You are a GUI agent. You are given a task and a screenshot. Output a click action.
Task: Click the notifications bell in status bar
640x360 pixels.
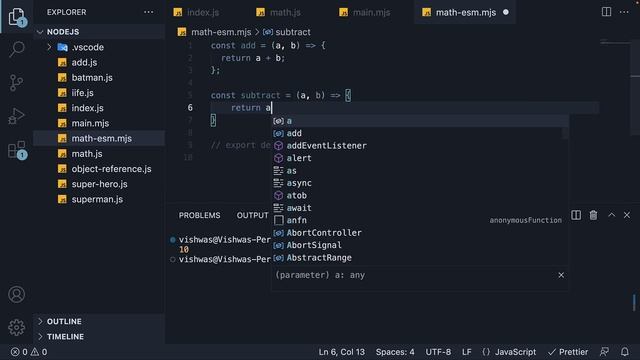click(x=625, y=351)
